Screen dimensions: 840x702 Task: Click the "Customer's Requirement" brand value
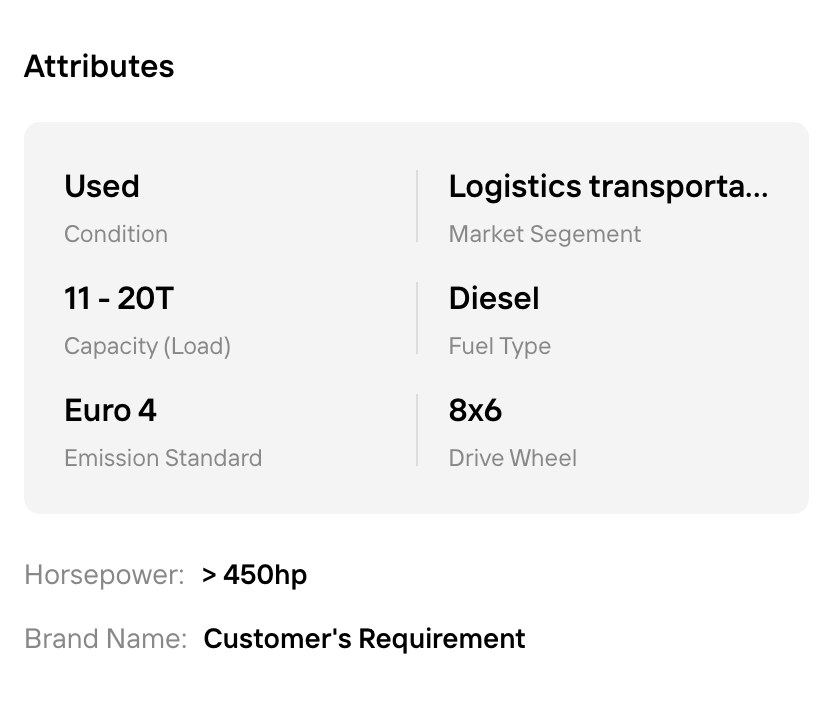coord(364,639)
